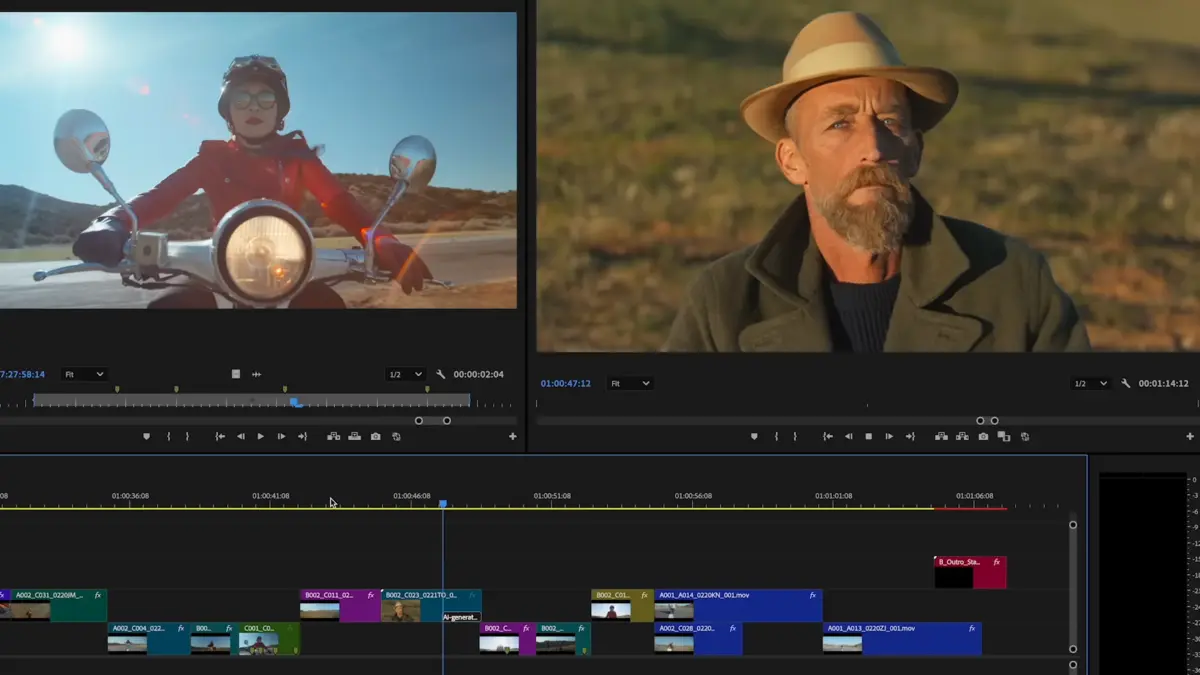Viewport: 1200px width, 675px height.
Task: Click the Mark Out icon under the Source Monitor
Action: pyautogui.click(x=187, y=436)
